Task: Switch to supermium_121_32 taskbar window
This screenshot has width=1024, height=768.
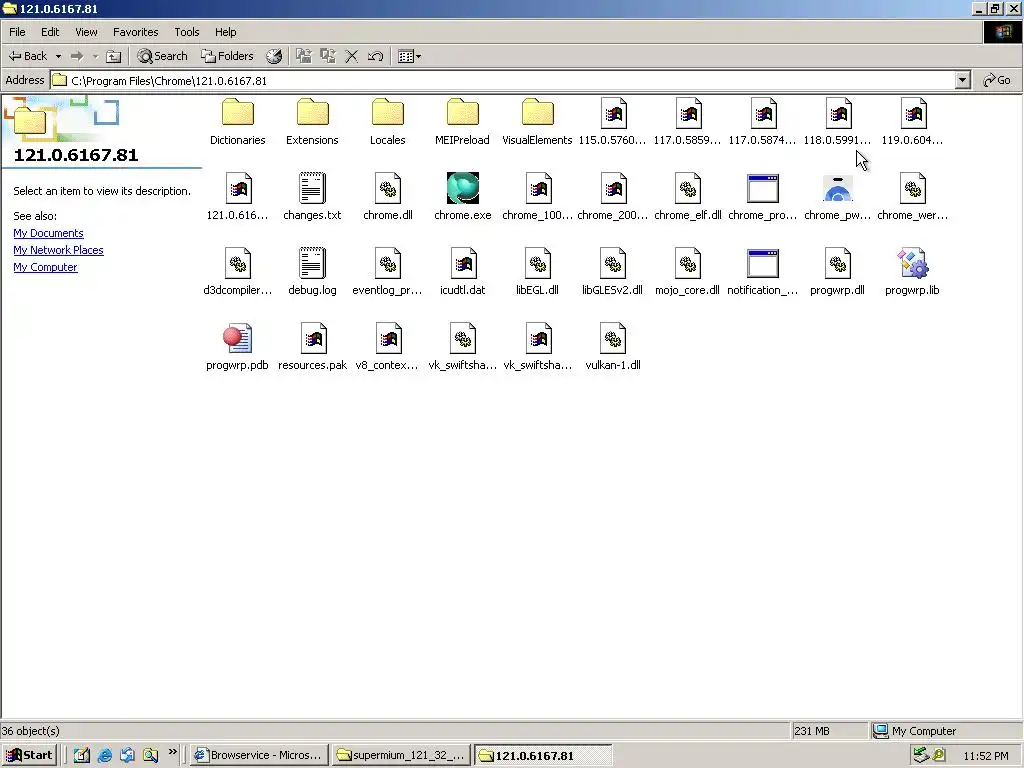Action: (400, 756)
